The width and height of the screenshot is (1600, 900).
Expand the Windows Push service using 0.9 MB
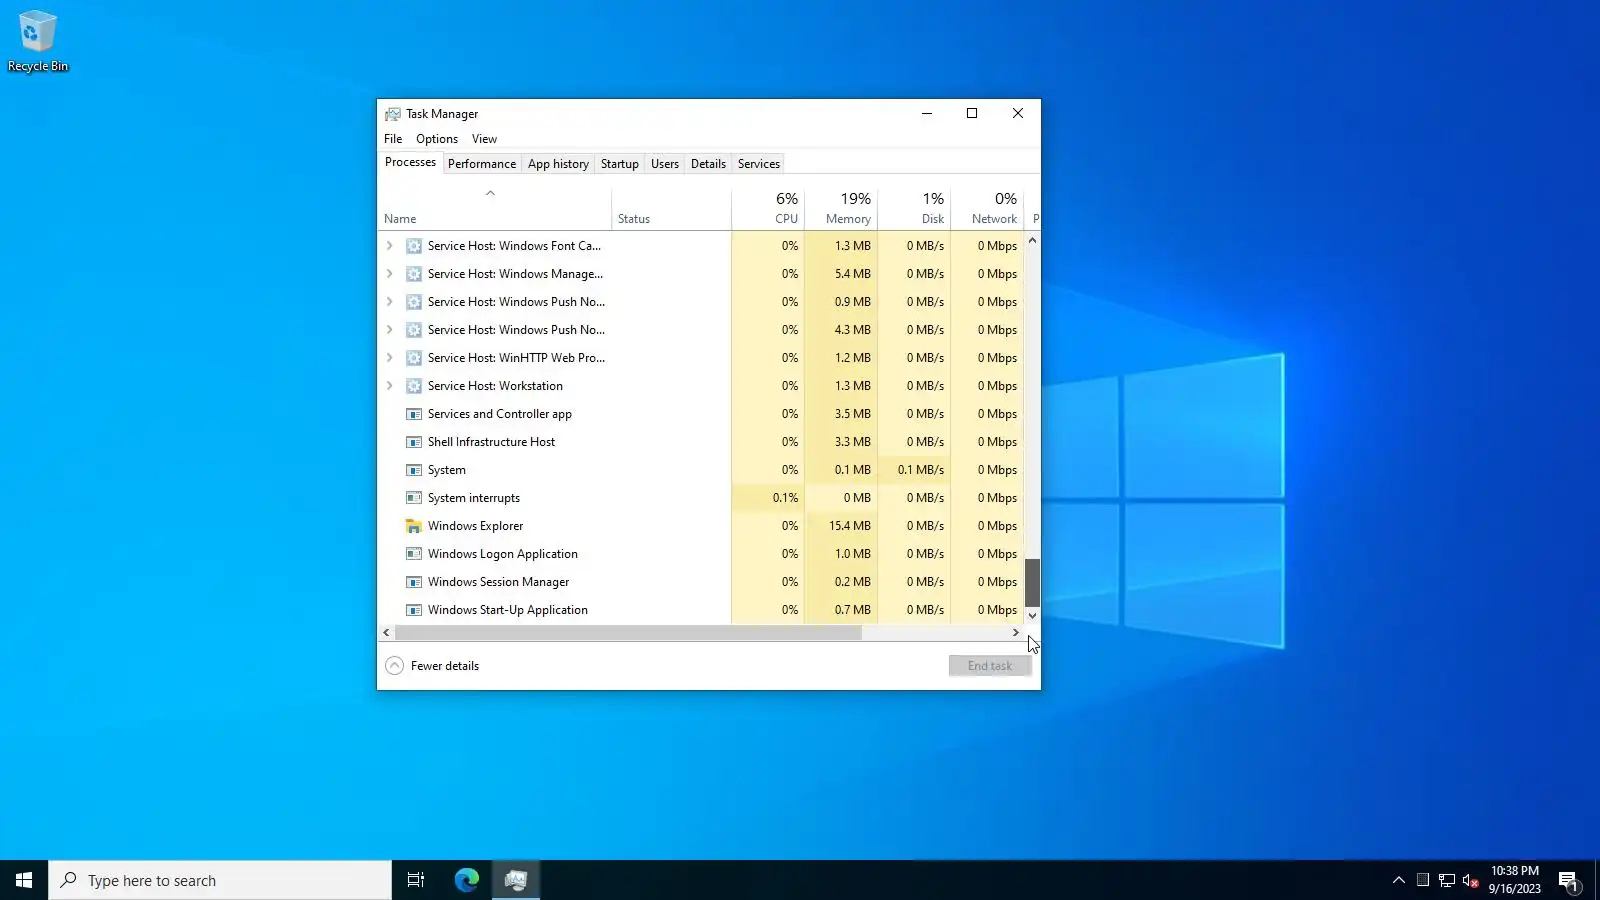pos(390,302)
